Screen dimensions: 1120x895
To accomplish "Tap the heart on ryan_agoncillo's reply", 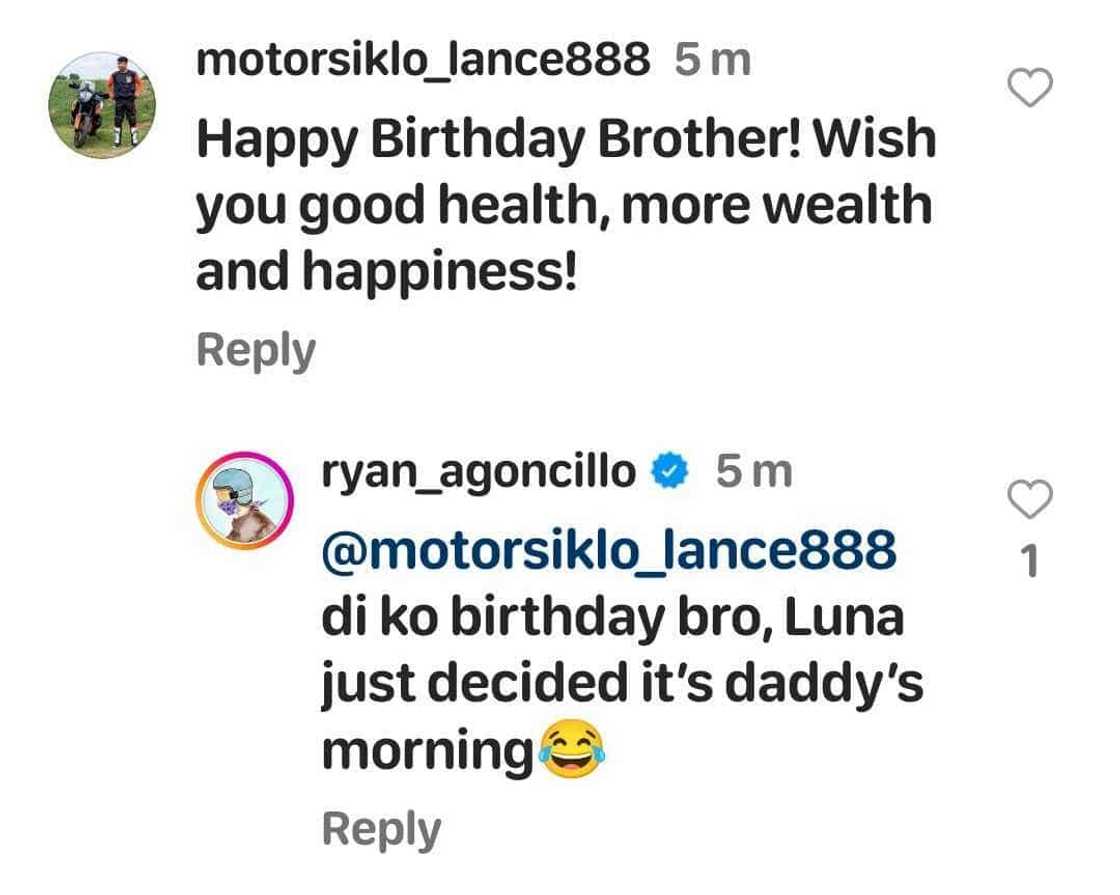I will point(1027,498).
